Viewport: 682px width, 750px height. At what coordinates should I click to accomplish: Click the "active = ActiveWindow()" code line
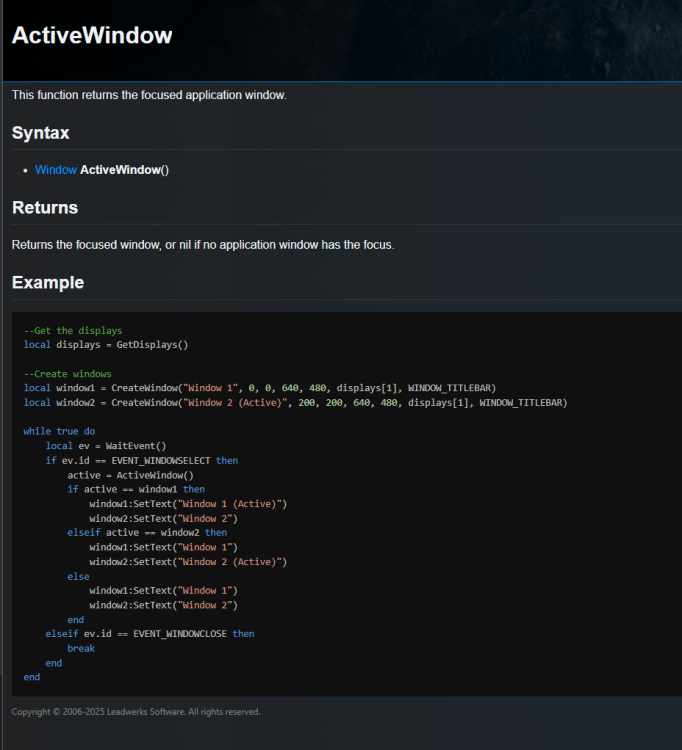tap(130, 475)
